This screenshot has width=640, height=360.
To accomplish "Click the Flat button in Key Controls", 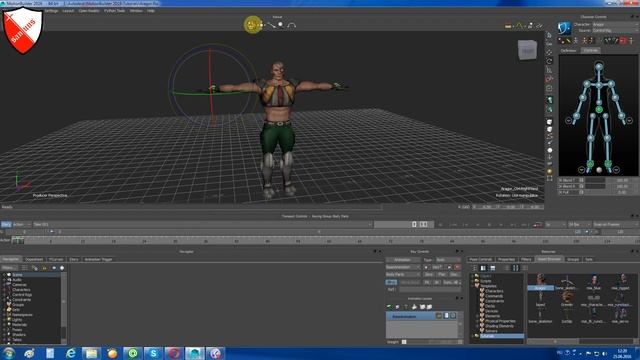I will (x=441, y=274).
